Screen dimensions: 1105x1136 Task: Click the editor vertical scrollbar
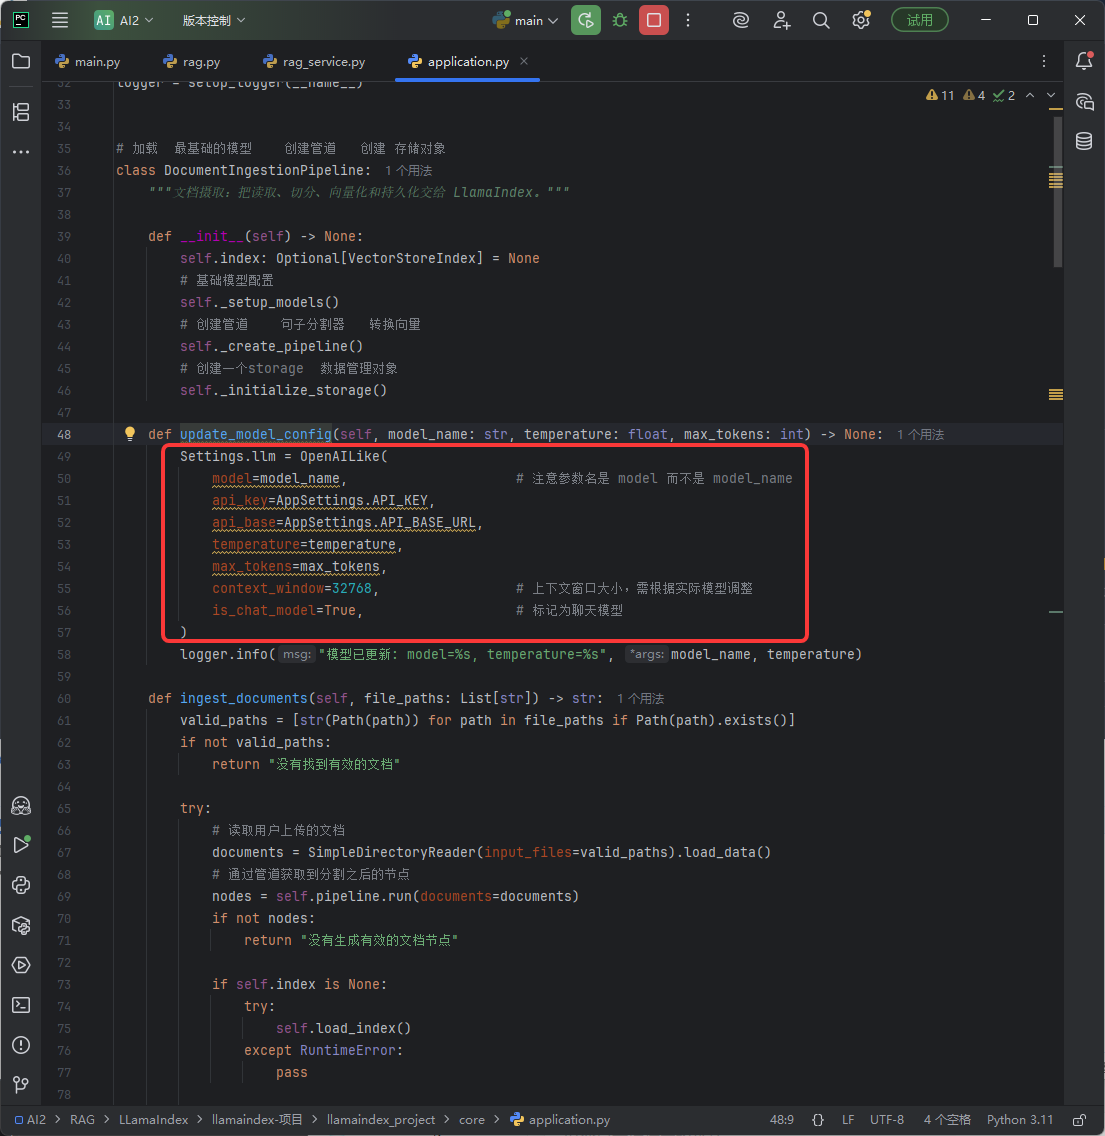click(1058, 192)
